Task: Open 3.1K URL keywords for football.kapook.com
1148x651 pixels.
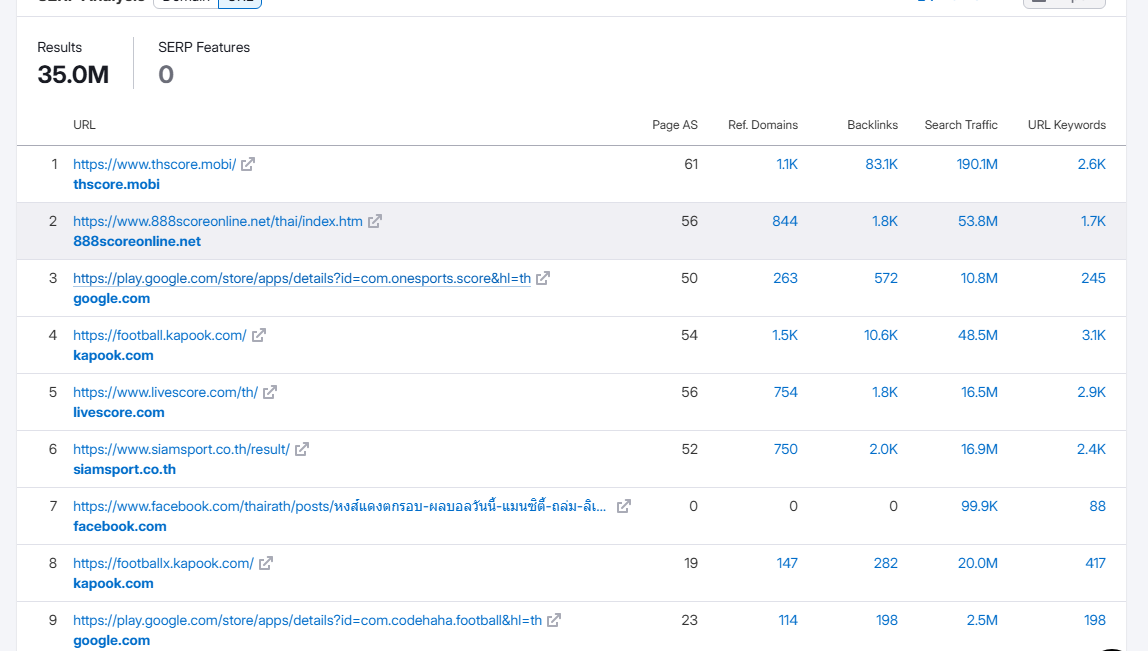Action: click(1094, 335)
